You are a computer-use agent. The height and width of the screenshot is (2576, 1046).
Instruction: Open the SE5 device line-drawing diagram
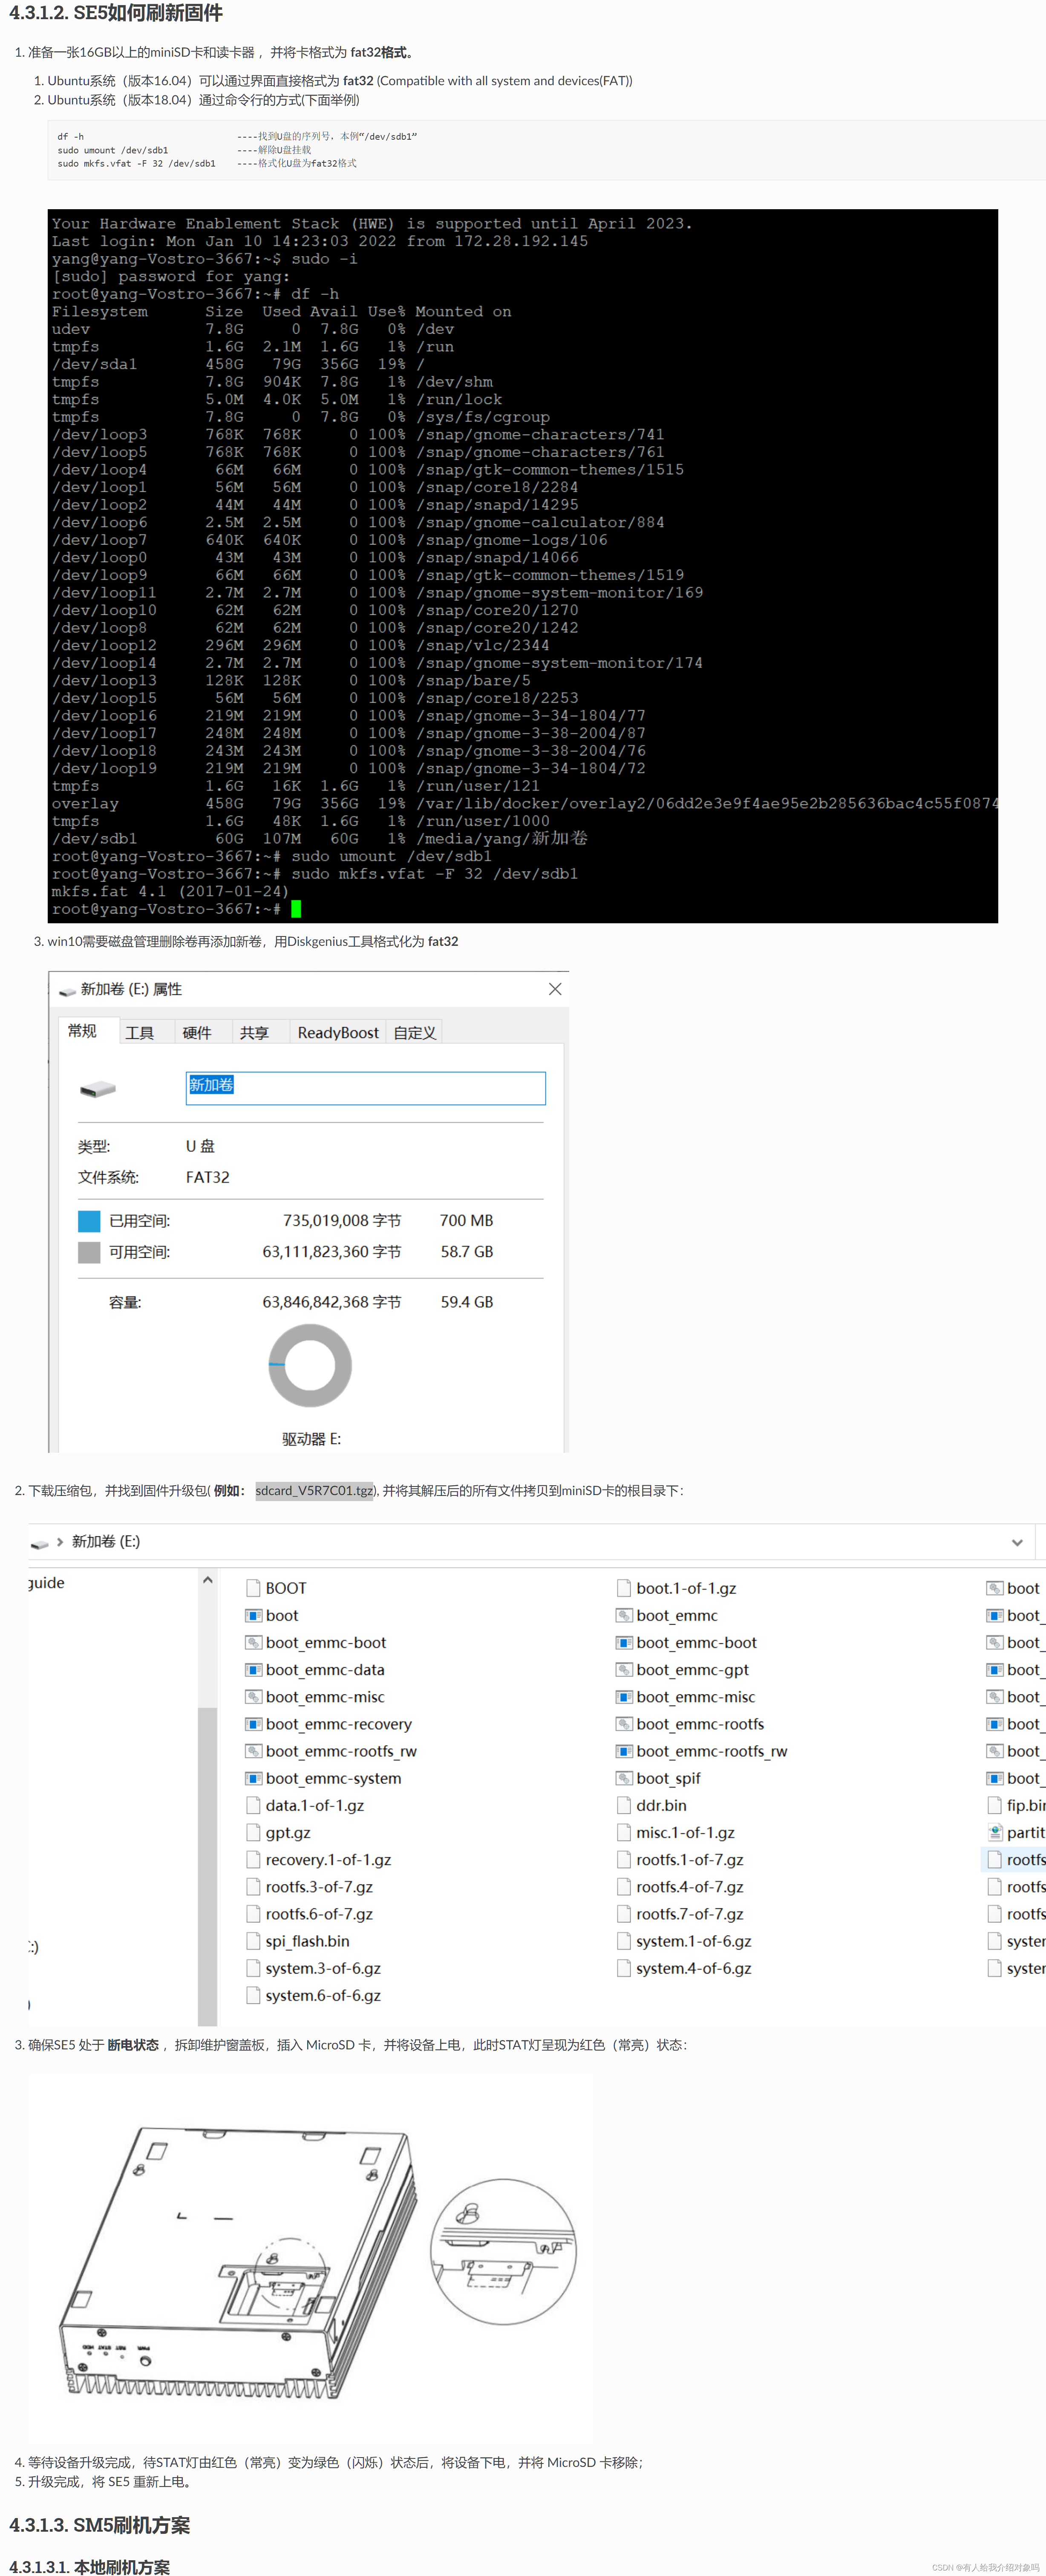click(310, 2258)
